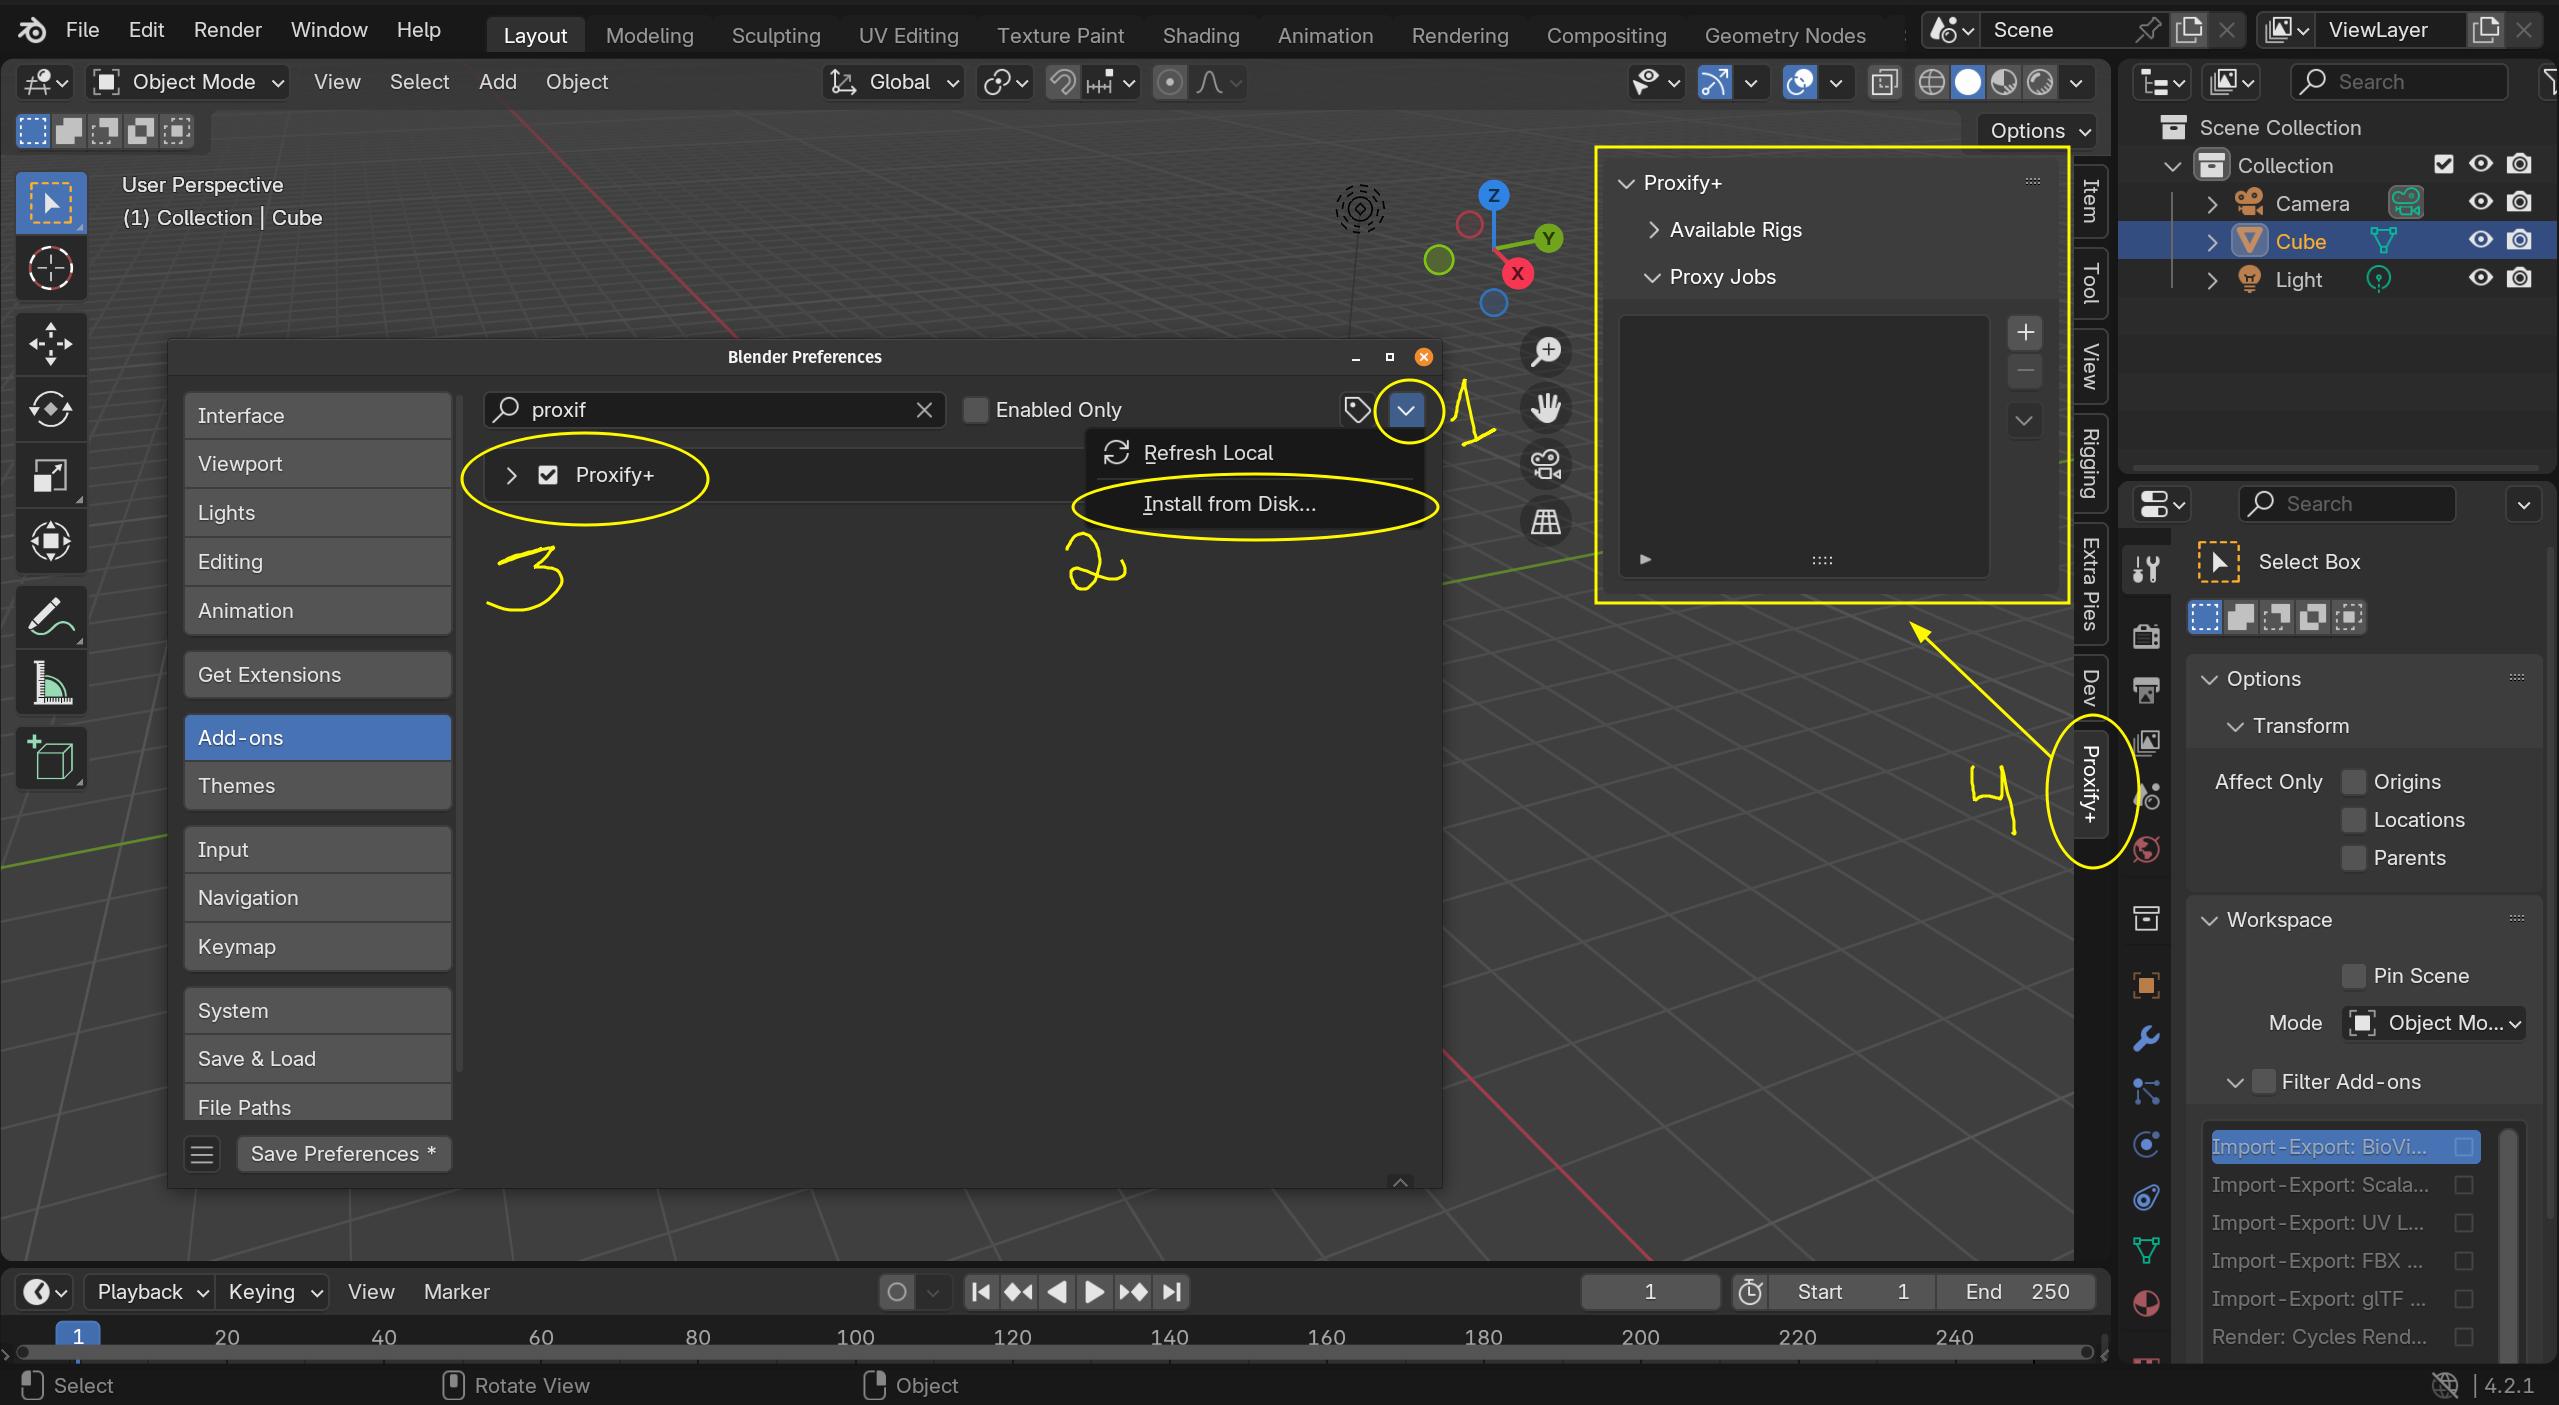The width and height of the screenshot is (2559, 1405).
Task: Switch to the Shading workspace tab
Action: coord(1200,35)
